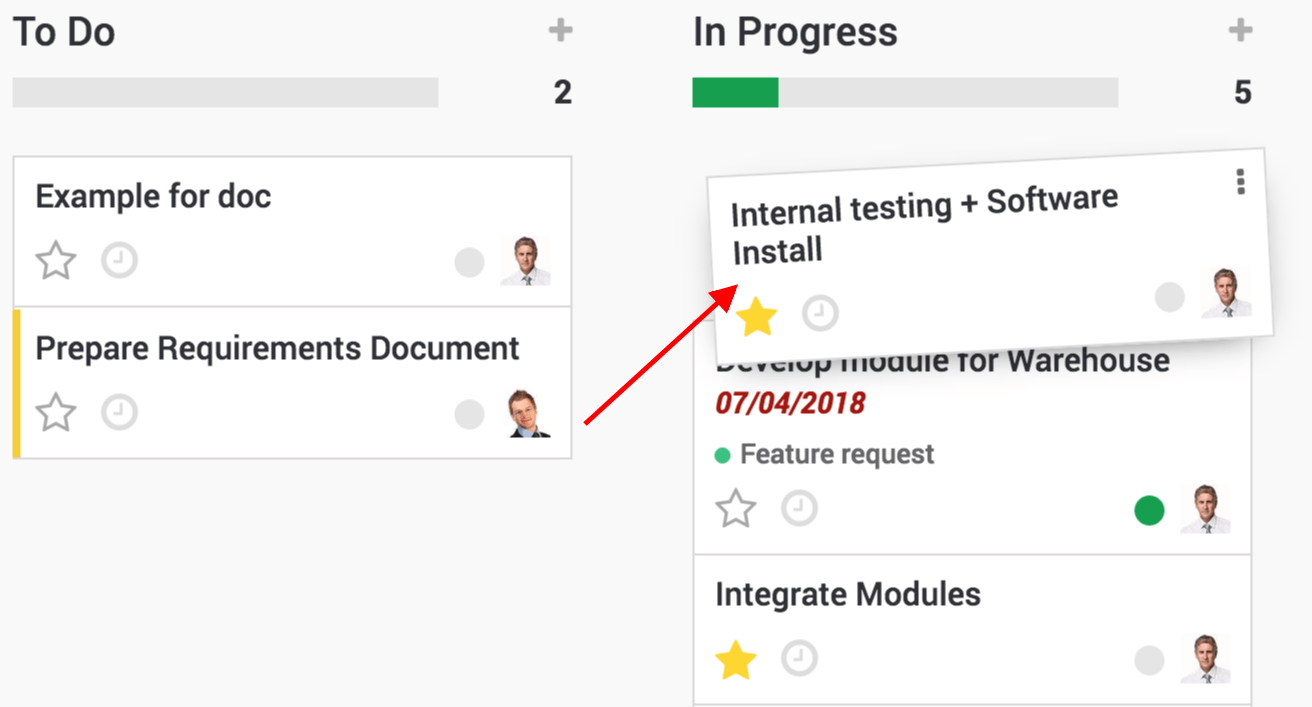Click the gray kanban status circle on Example for doc
The height and width of the screenshot is (707, 1312).
pyautogui.click(x=469, y=261)
